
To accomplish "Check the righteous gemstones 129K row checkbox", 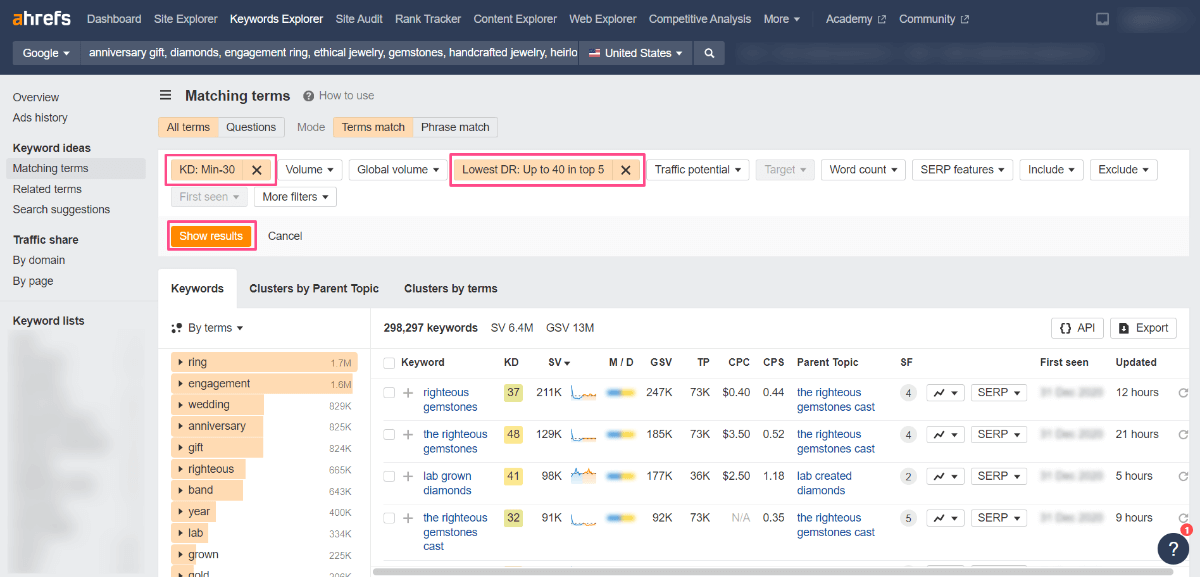I will [389, 435].
